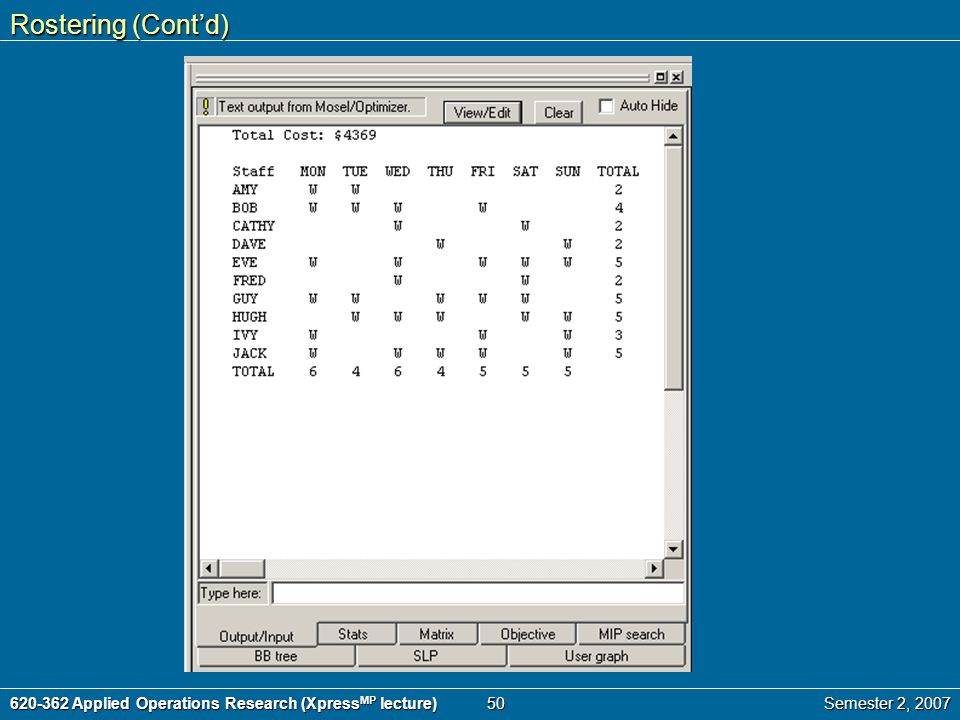Click the SAT column header
The image size is (960, 720).
pyautogui.click(x=525, y=171)
